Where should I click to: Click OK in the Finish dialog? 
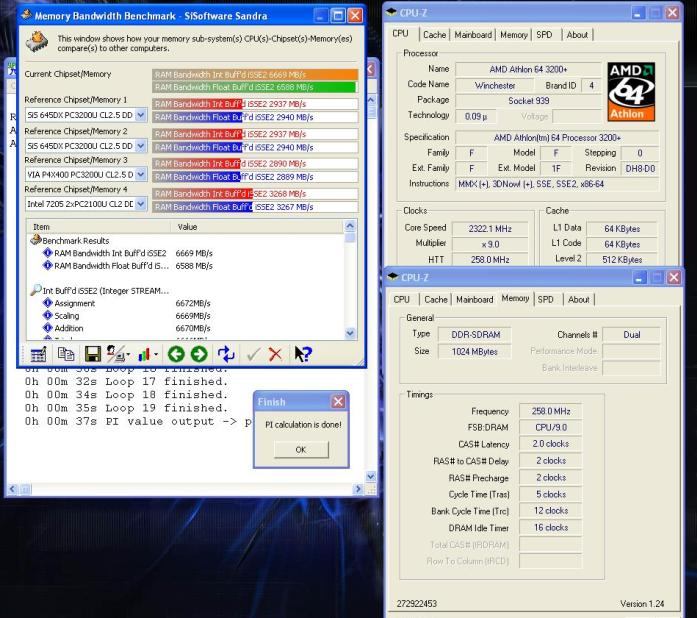(x=301, y=449)
